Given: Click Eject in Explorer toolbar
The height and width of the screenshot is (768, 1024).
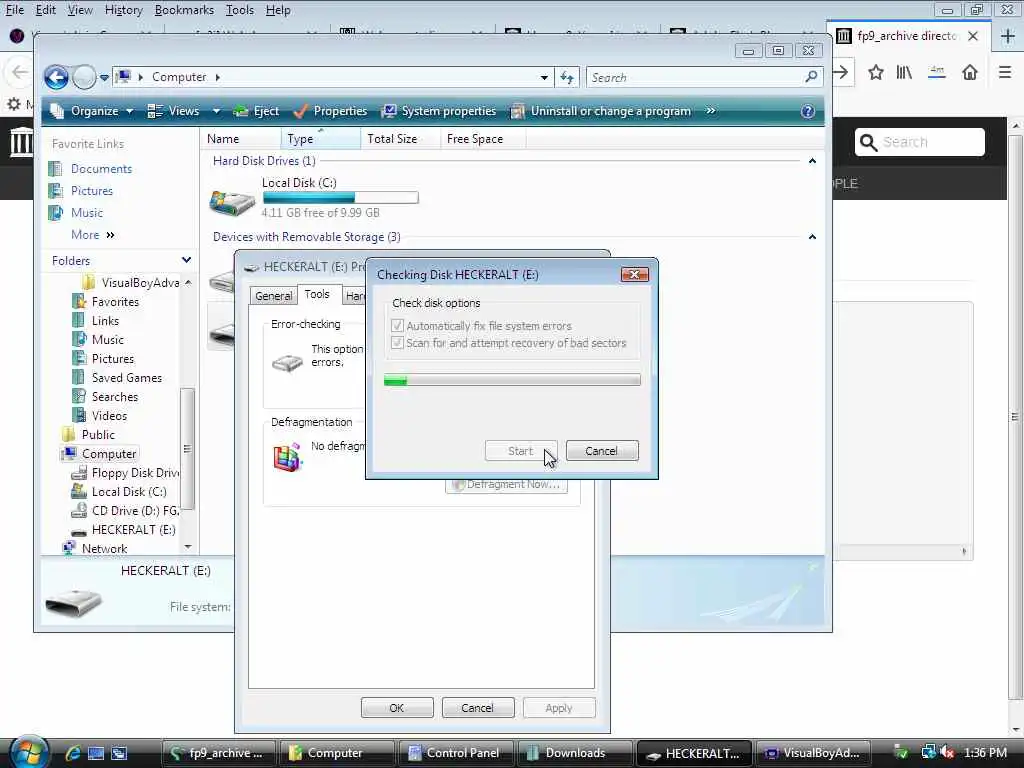Looking at the screenshot, I should click(257, 111).
